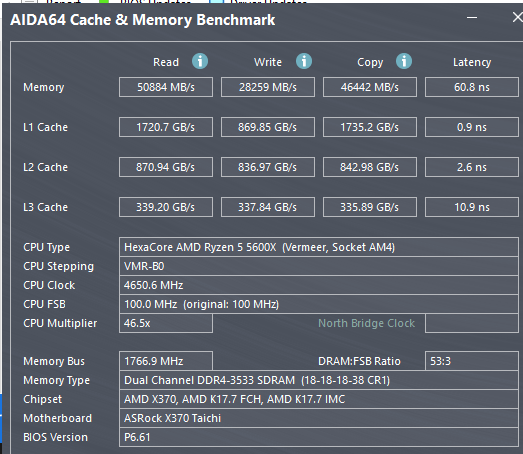The height and width of the screenshot is (454, 523).
Task: Select the Memory Latency 60.8 ns cell
Action: (472, 87)
